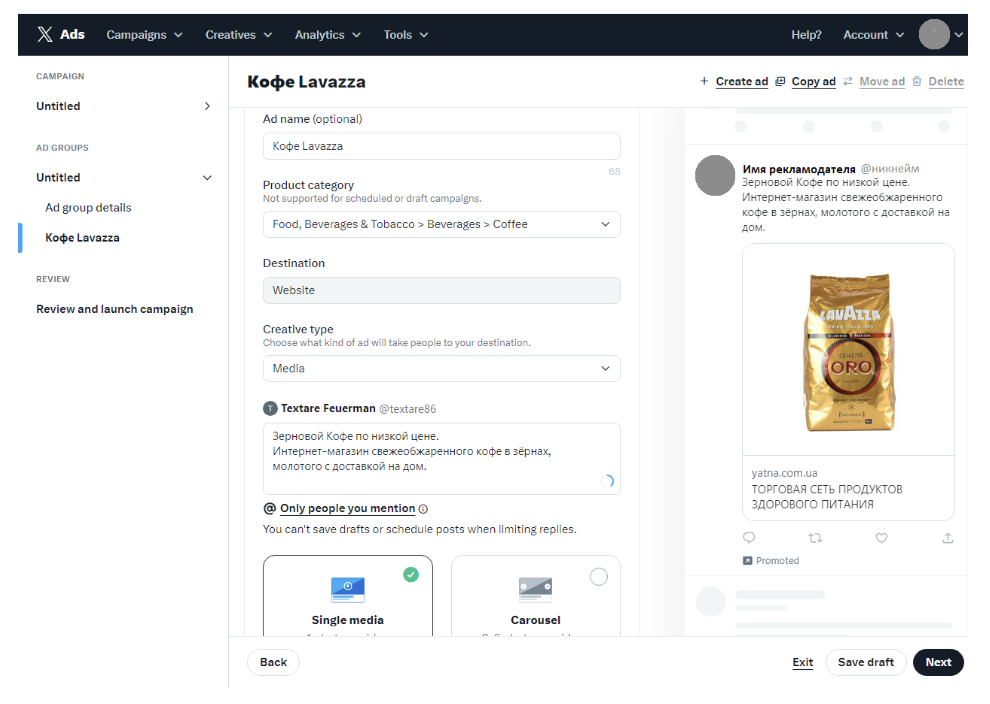Click the Move ad link
990x704 pixels.
click(882, 81)
